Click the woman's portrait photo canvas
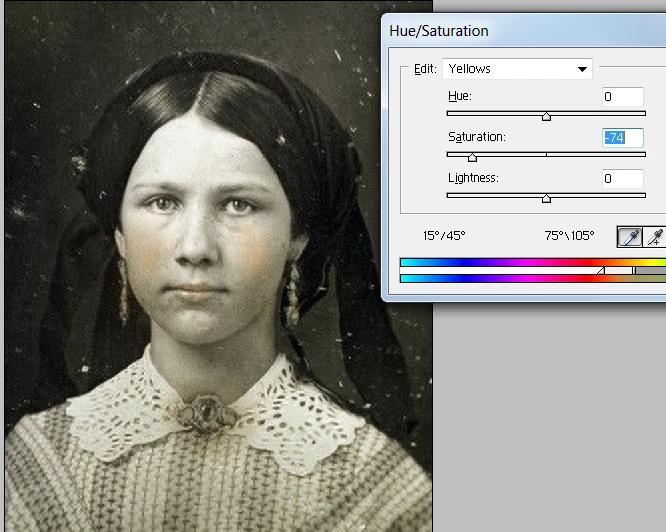Viewport: 666px width, 532px height. (218, 266)
